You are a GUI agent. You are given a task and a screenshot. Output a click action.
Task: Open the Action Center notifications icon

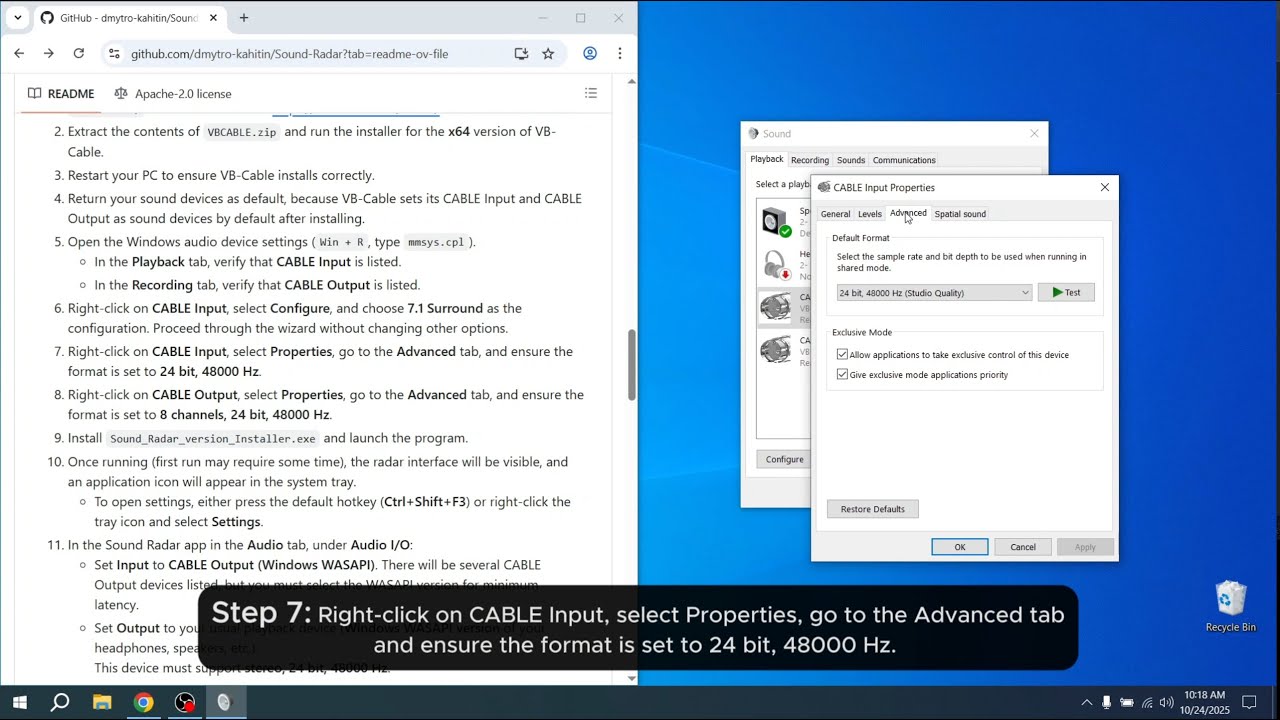click(x=1249, y=702)
